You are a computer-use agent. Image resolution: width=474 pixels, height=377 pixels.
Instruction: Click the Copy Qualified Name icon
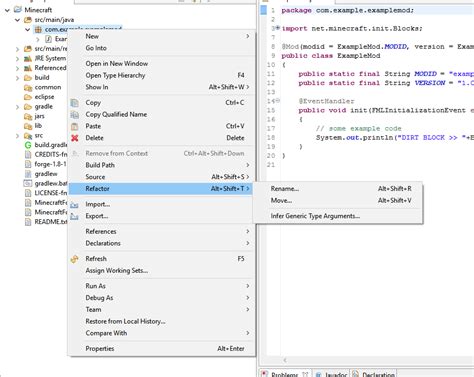(75, 114)
